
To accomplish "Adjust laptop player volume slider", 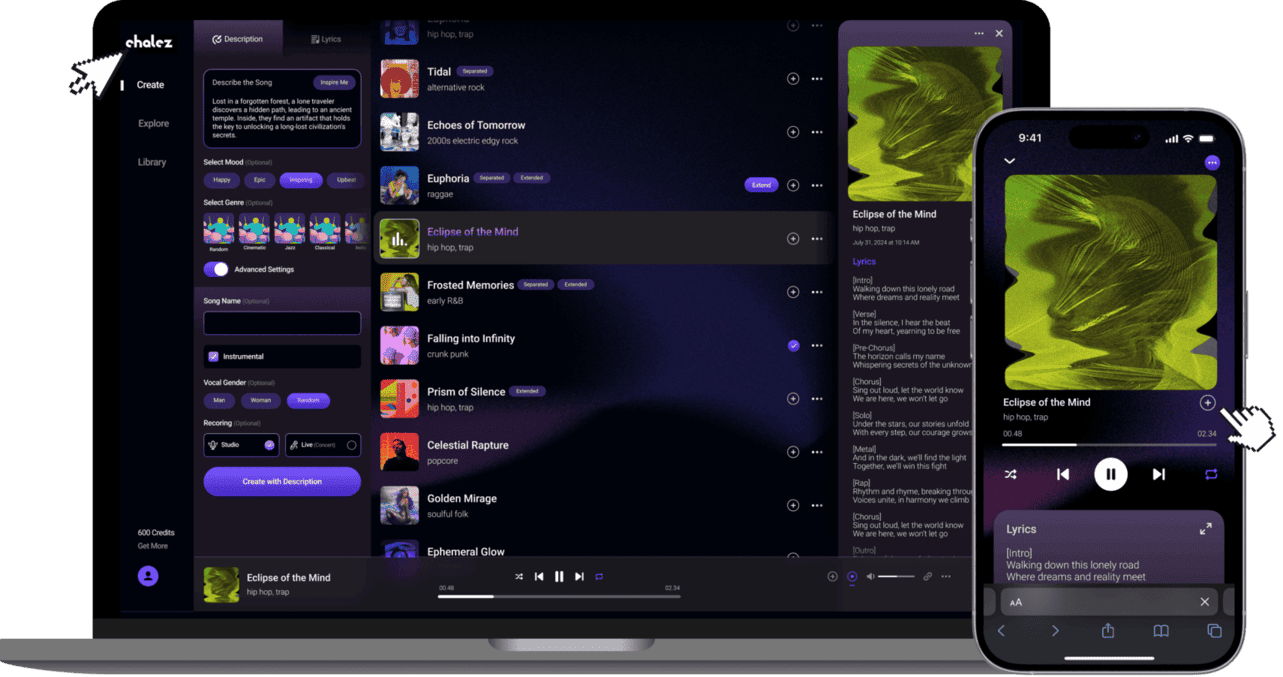I will tap(896, 576).
